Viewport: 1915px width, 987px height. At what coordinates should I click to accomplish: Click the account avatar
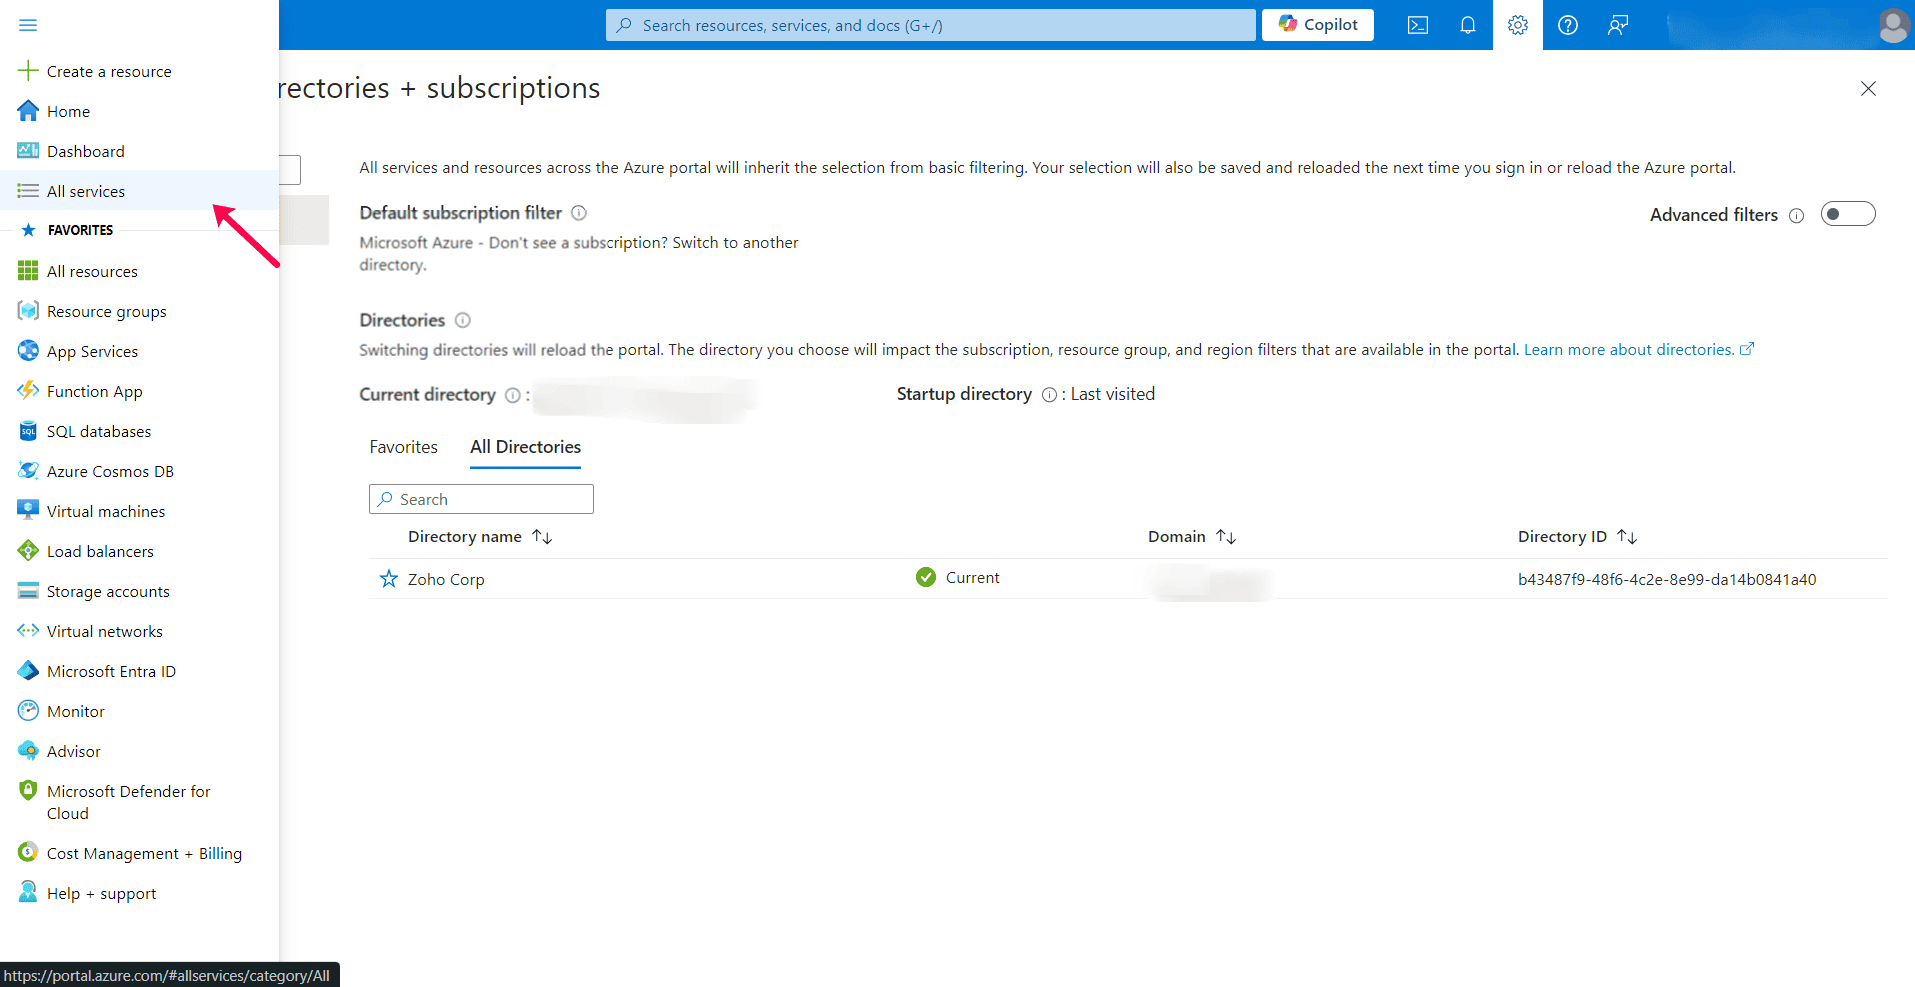pos(1893,25)
